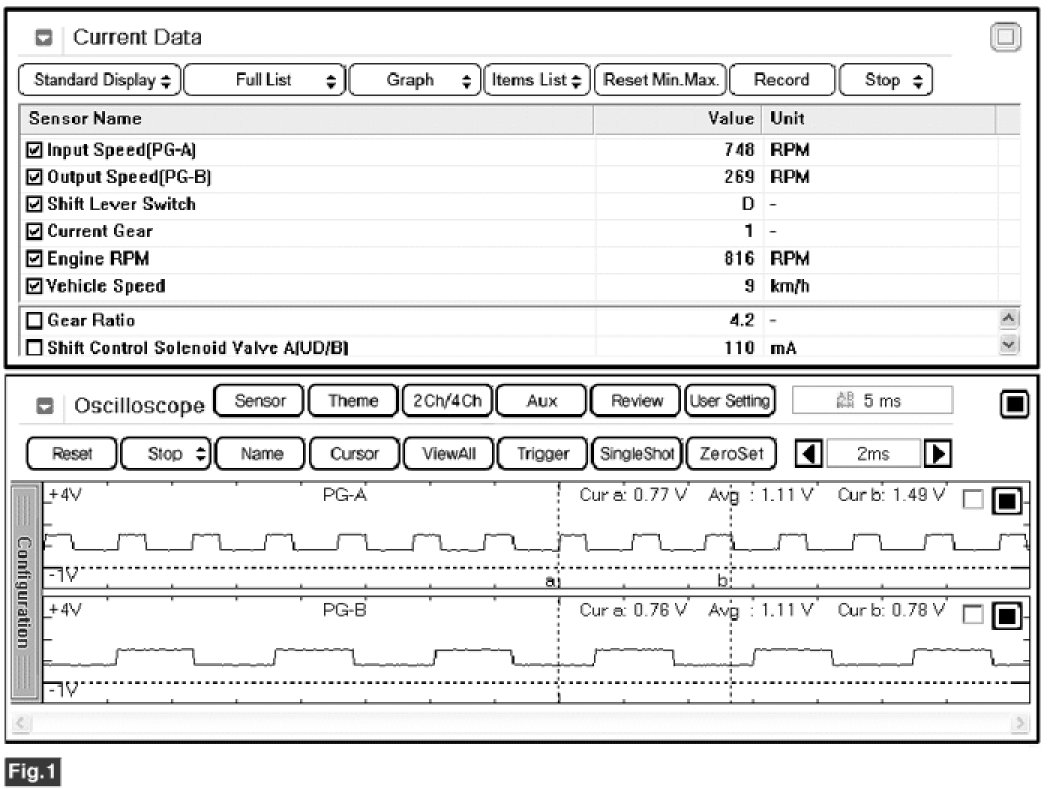Toggle the PG-A channel empty checkbox
The height and width of the screenshot is (789, 1050).
coord(973,501)
